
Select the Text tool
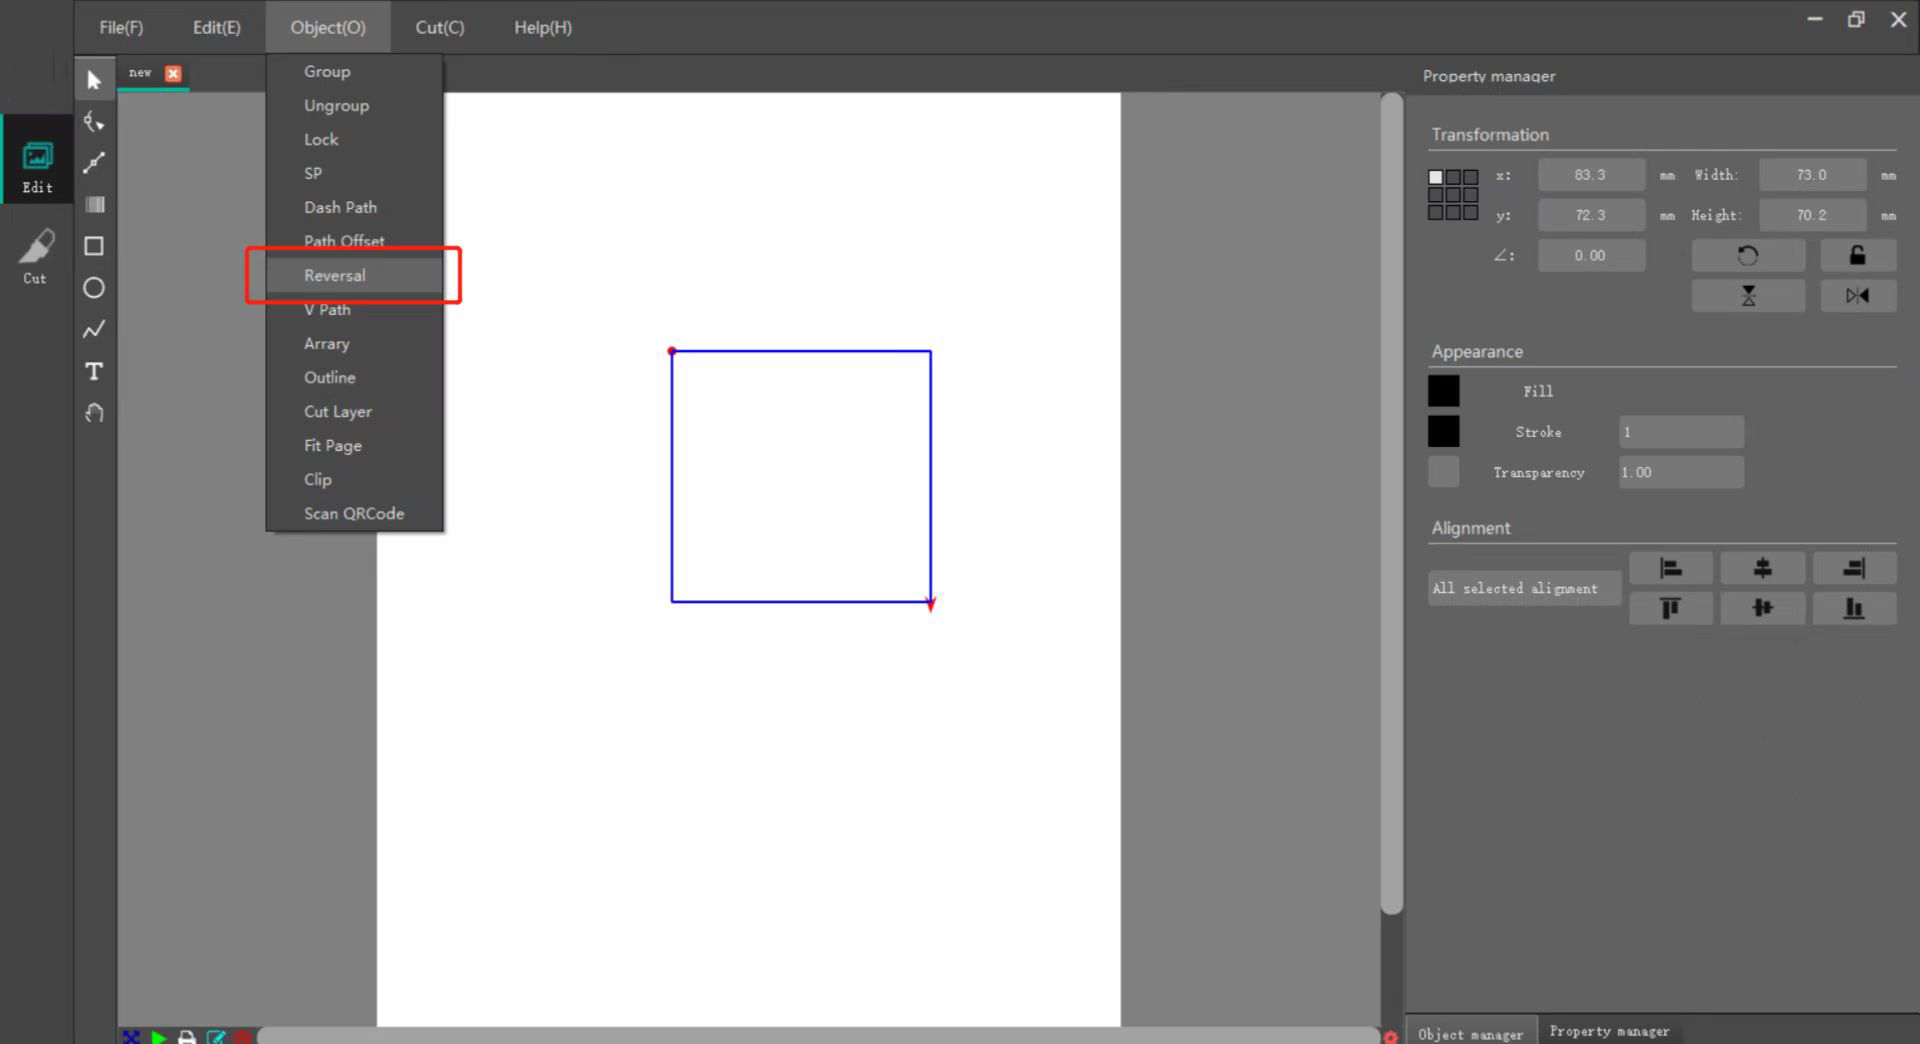94,371
